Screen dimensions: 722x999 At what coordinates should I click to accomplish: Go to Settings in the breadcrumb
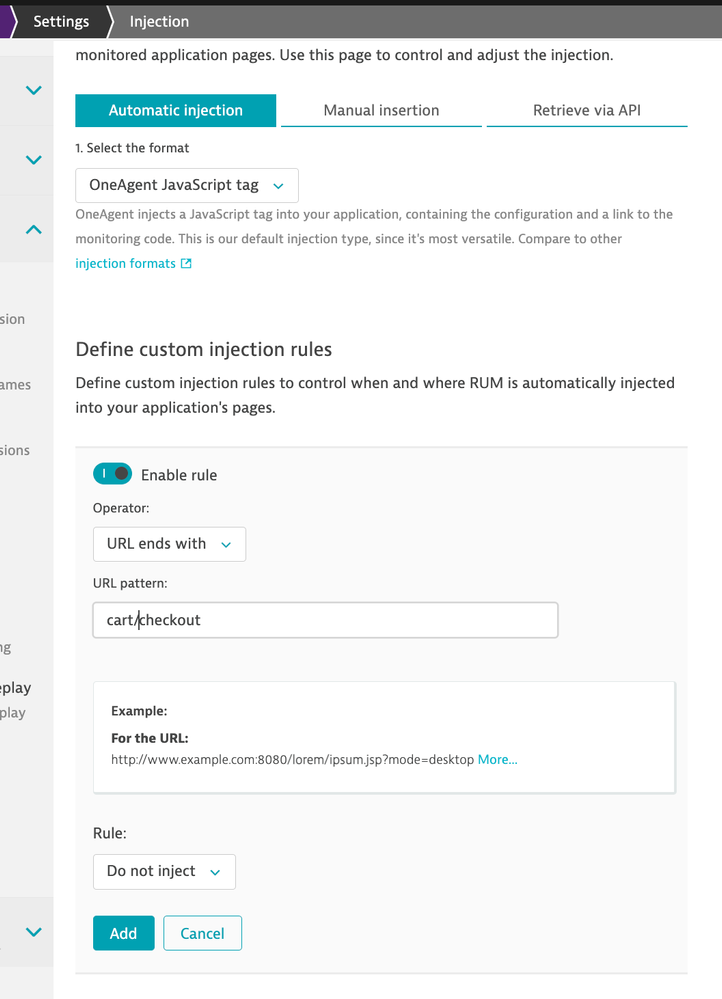(61, 21)
